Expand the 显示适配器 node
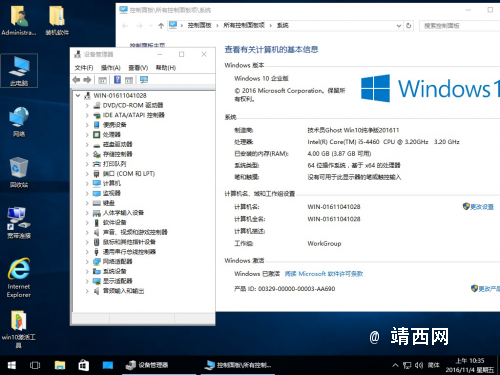The height and width of the screenshot is (375, 500). point(87,281)
